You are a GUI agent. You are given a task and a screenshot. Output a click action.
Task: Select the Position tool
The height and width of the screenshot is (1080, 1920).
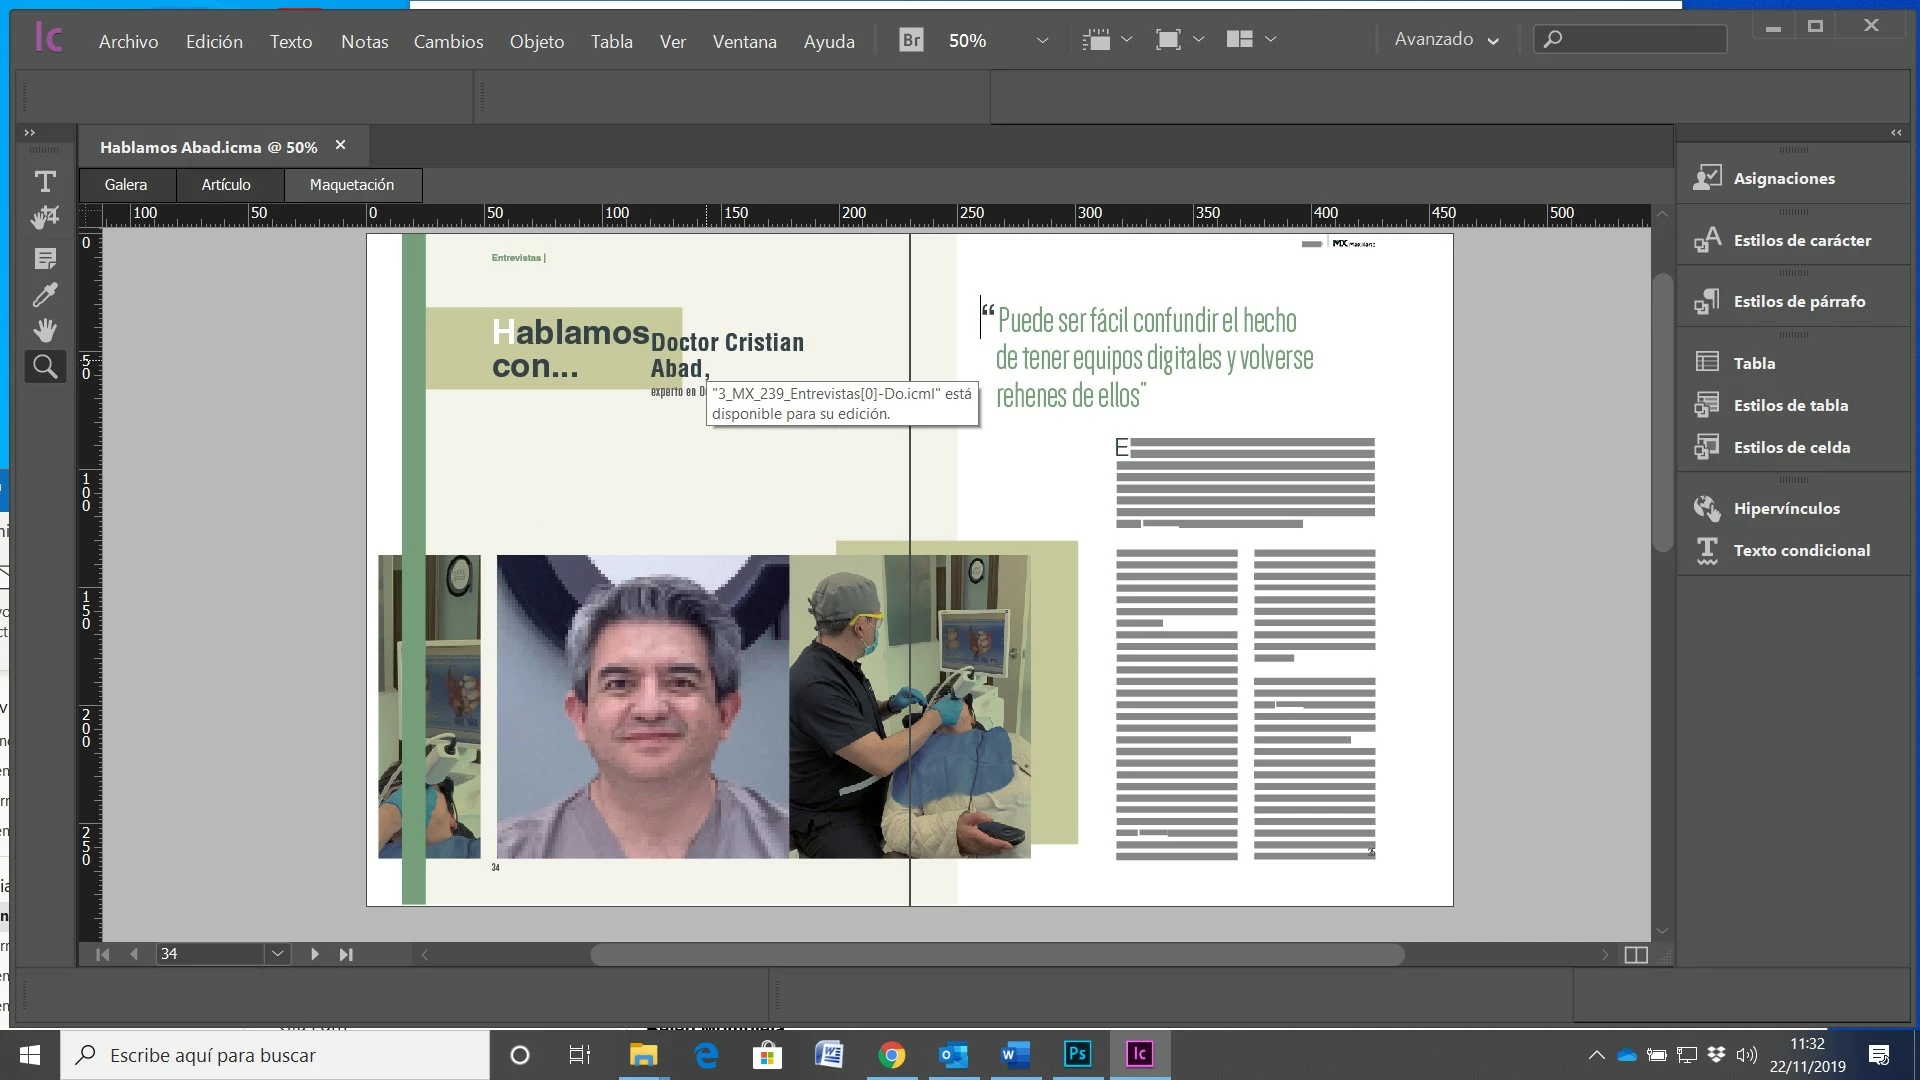45,218
